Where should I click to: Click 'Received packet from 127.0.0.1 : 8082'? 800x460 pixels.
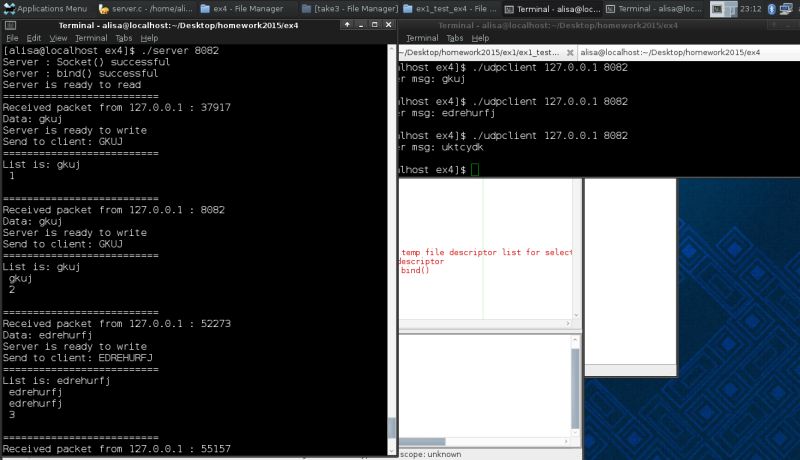point(113,210)
